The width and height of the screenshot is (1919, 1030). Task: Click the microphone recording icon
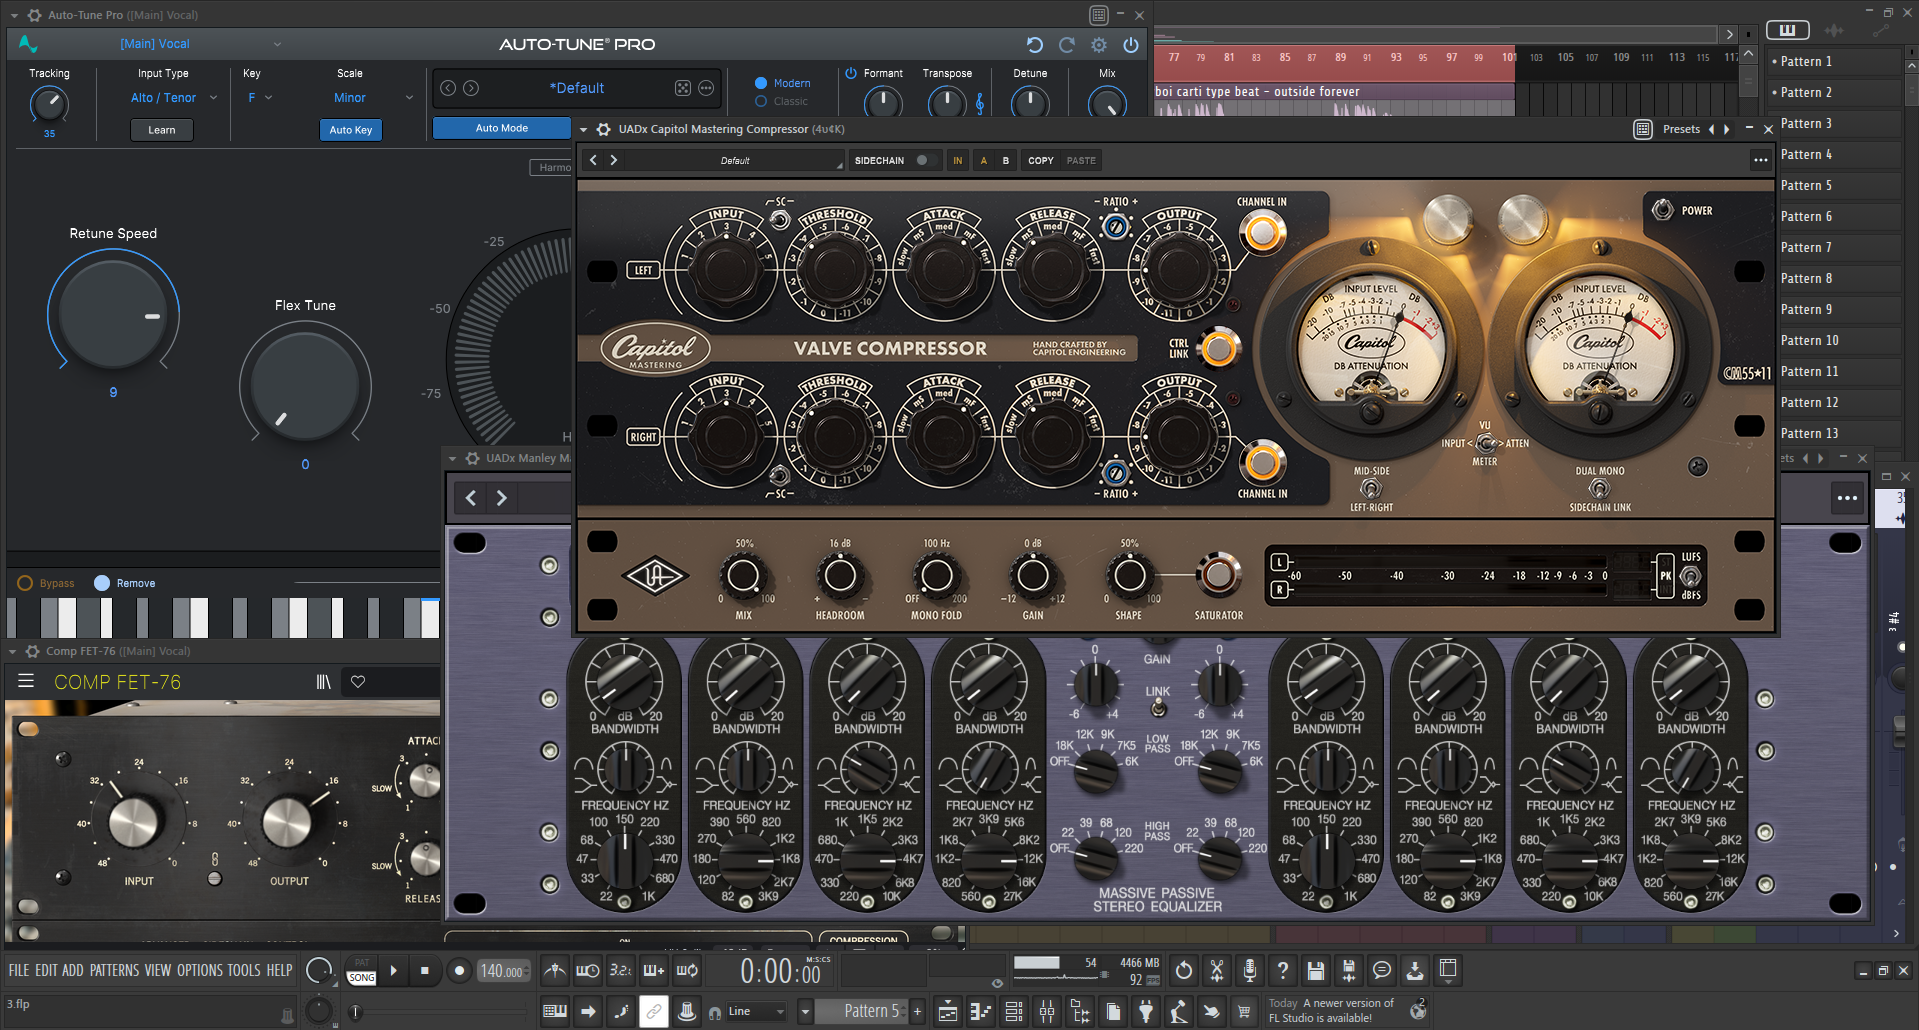click(1249, 970)
